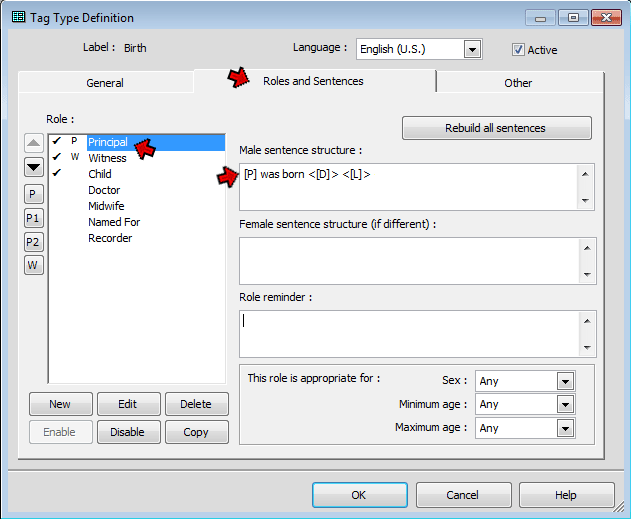Click the Tag Type Definition window icon
Viewport: 631px width, 519px height.
click(x=18, y=17)
